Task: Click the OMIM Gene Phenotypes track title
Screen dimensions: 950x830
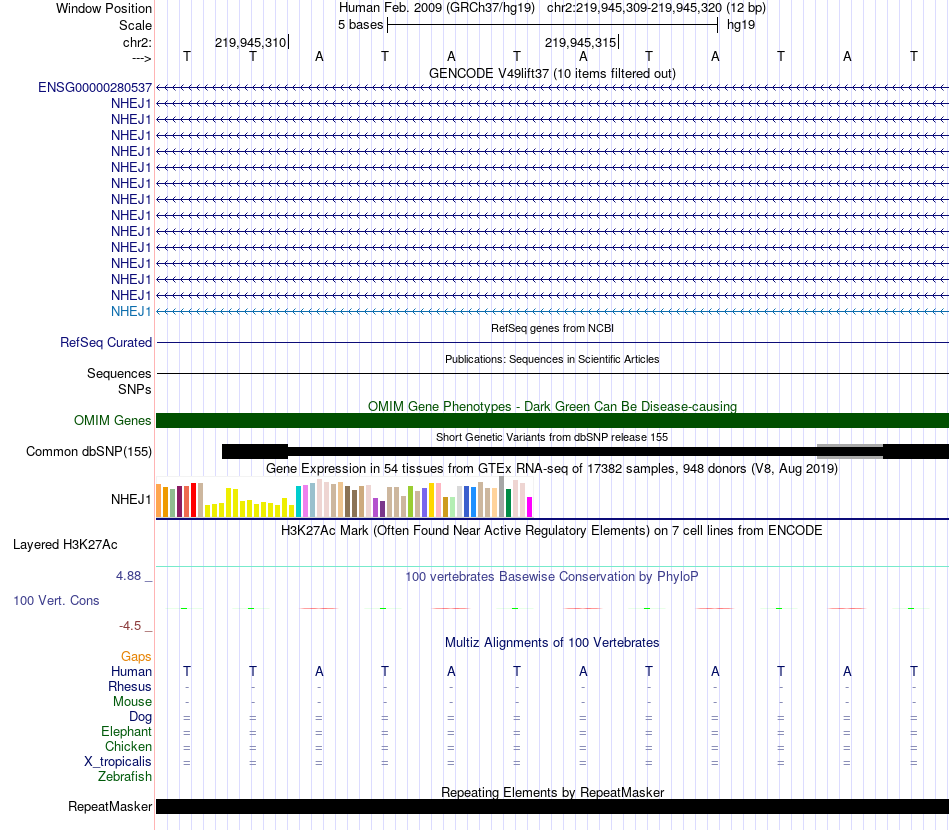Action: pyautogui.click(x=552, y=407)
